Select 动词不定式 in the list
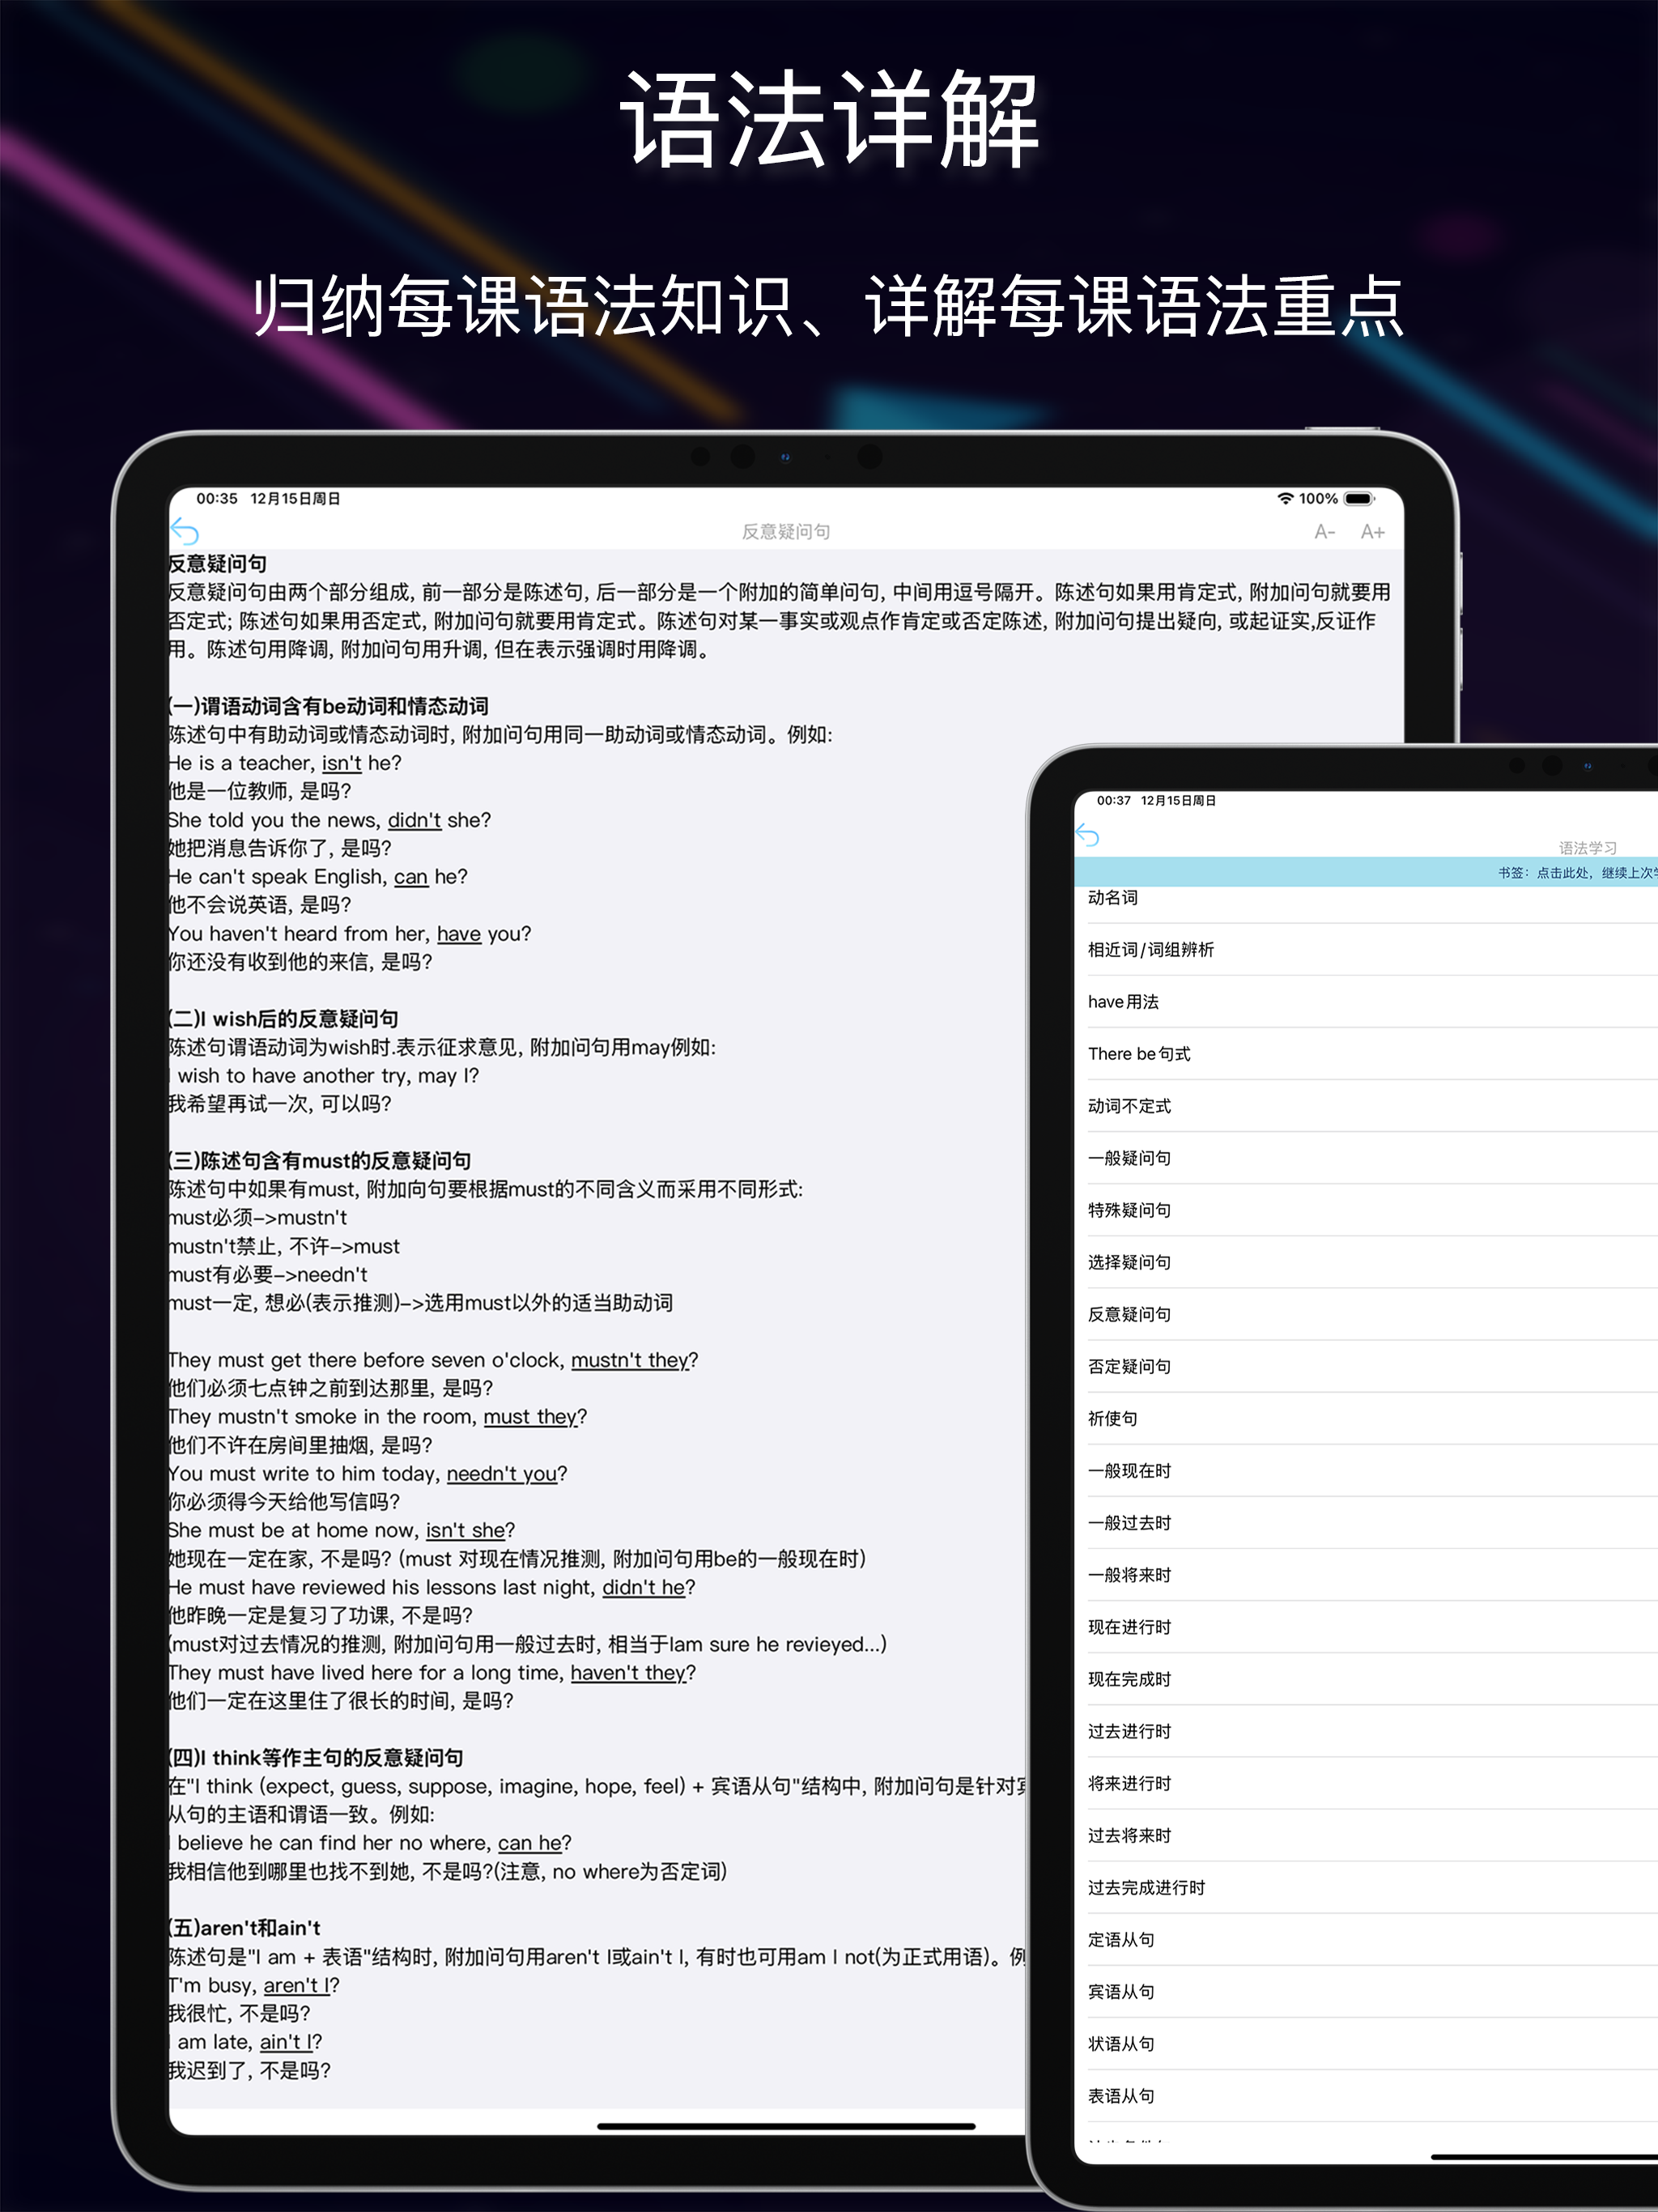This screenshot has width=1658, height=2212. 1129,1106
